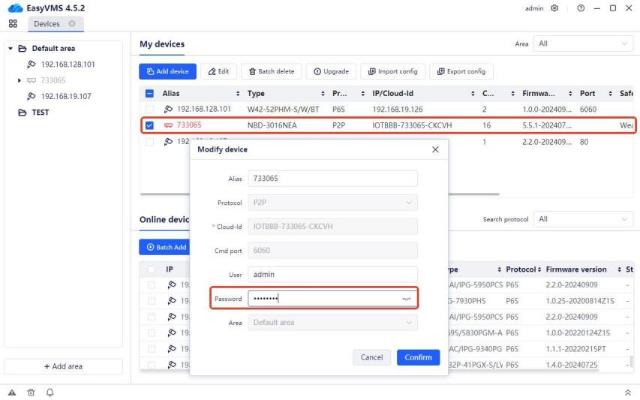Click the notification bell in status bar
This screenshot has width=640, height=400.
(x=49, y=391)
